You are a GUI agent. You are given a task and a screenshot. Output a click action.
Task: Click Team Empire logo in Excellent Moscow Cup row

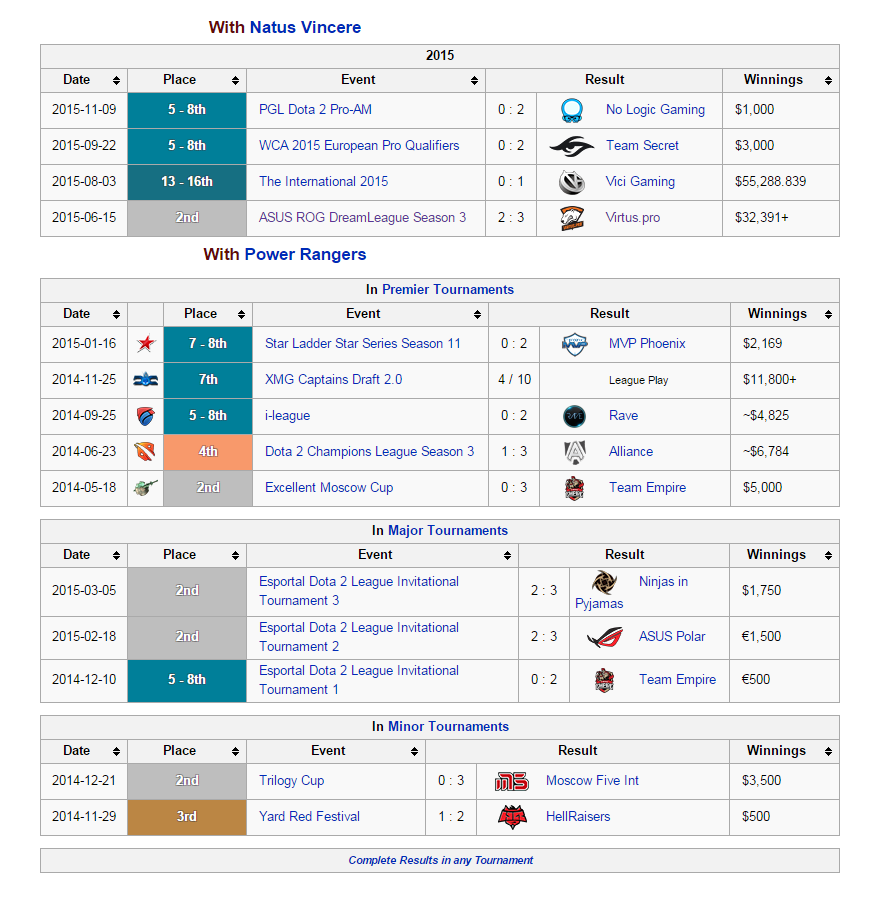575,488
